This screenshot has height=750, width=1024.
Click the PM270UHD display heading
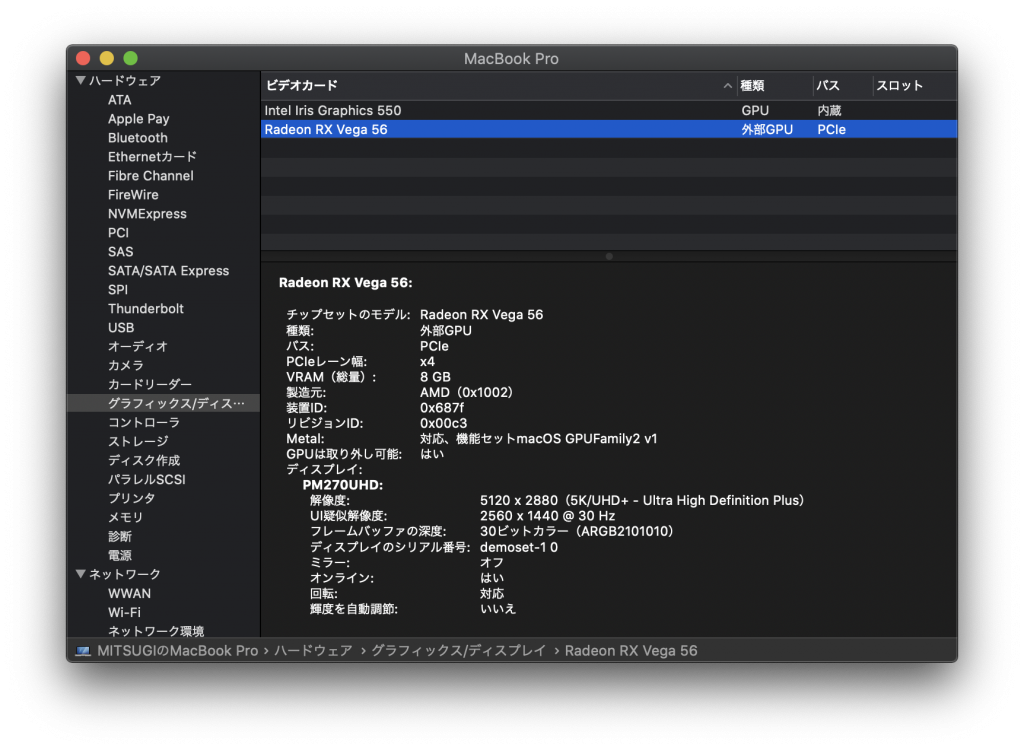343,485
